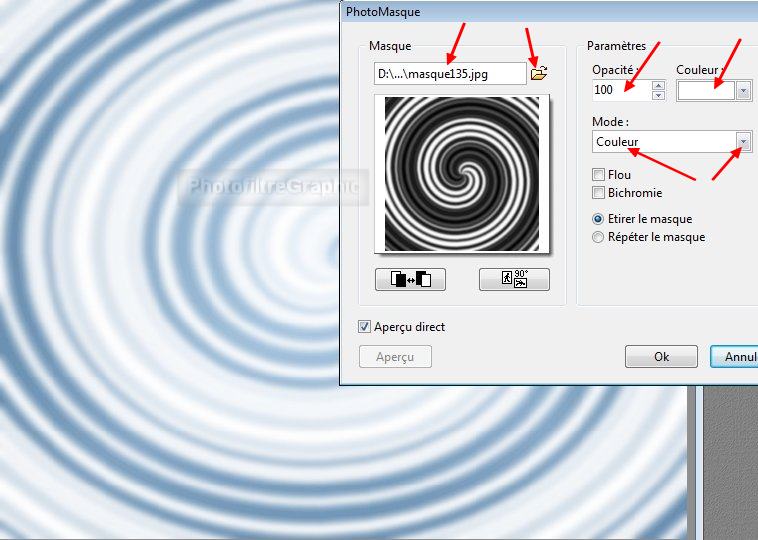
Task: Click the Annuler button
Action: 736,356
